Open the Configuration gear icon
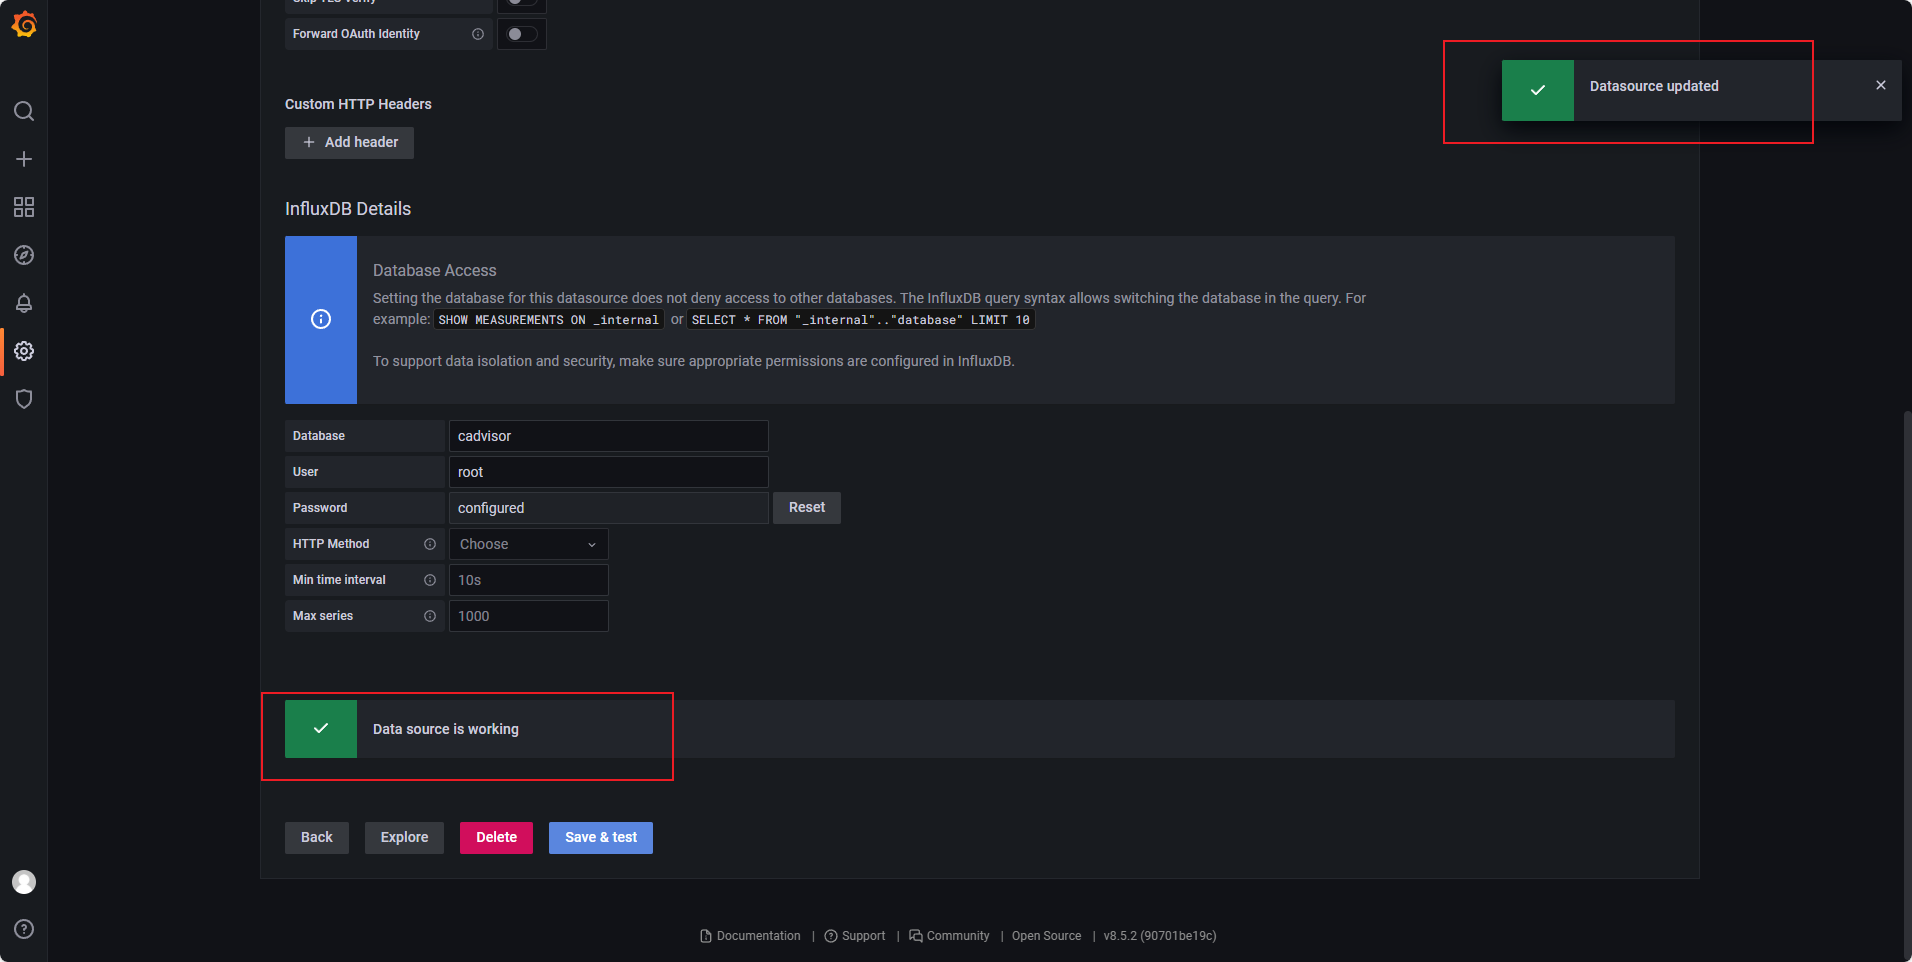 coord(24,351)
